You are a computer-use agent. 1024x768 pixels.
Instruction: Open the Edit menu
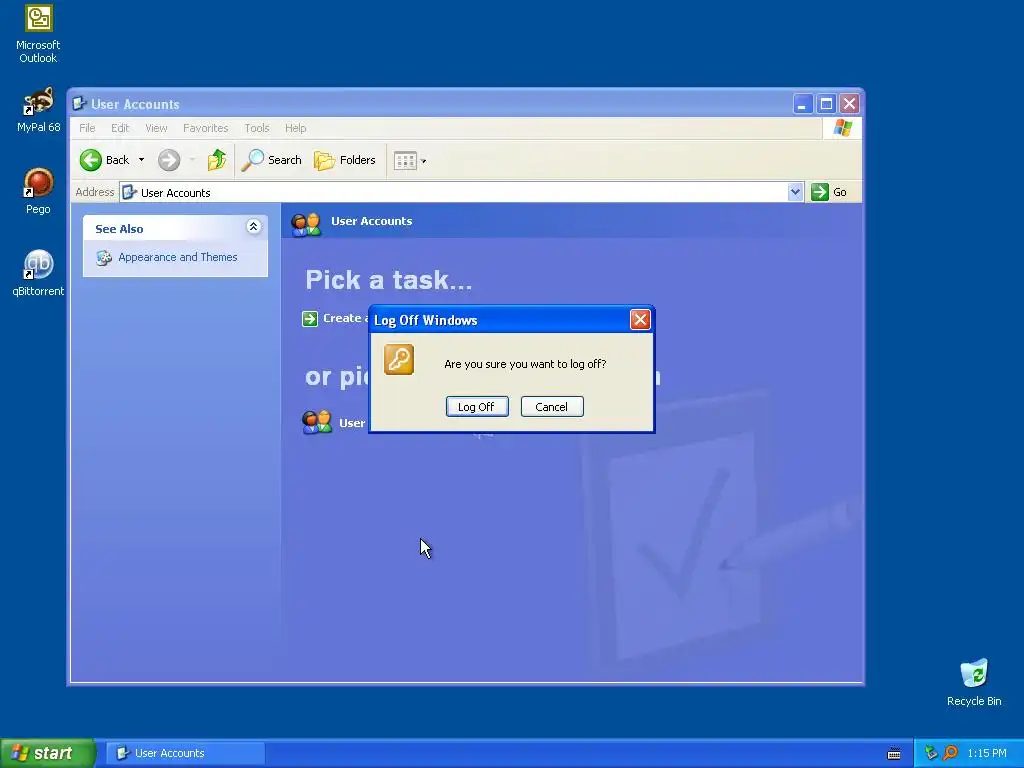[120, 128]
